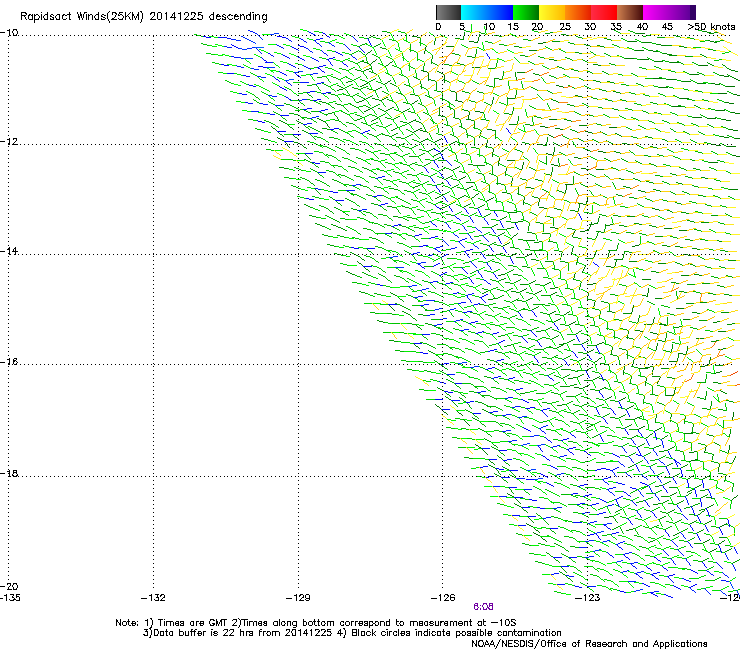Click the -10 latitude axis label
740x650 pixels.
(x=9, y=33)
